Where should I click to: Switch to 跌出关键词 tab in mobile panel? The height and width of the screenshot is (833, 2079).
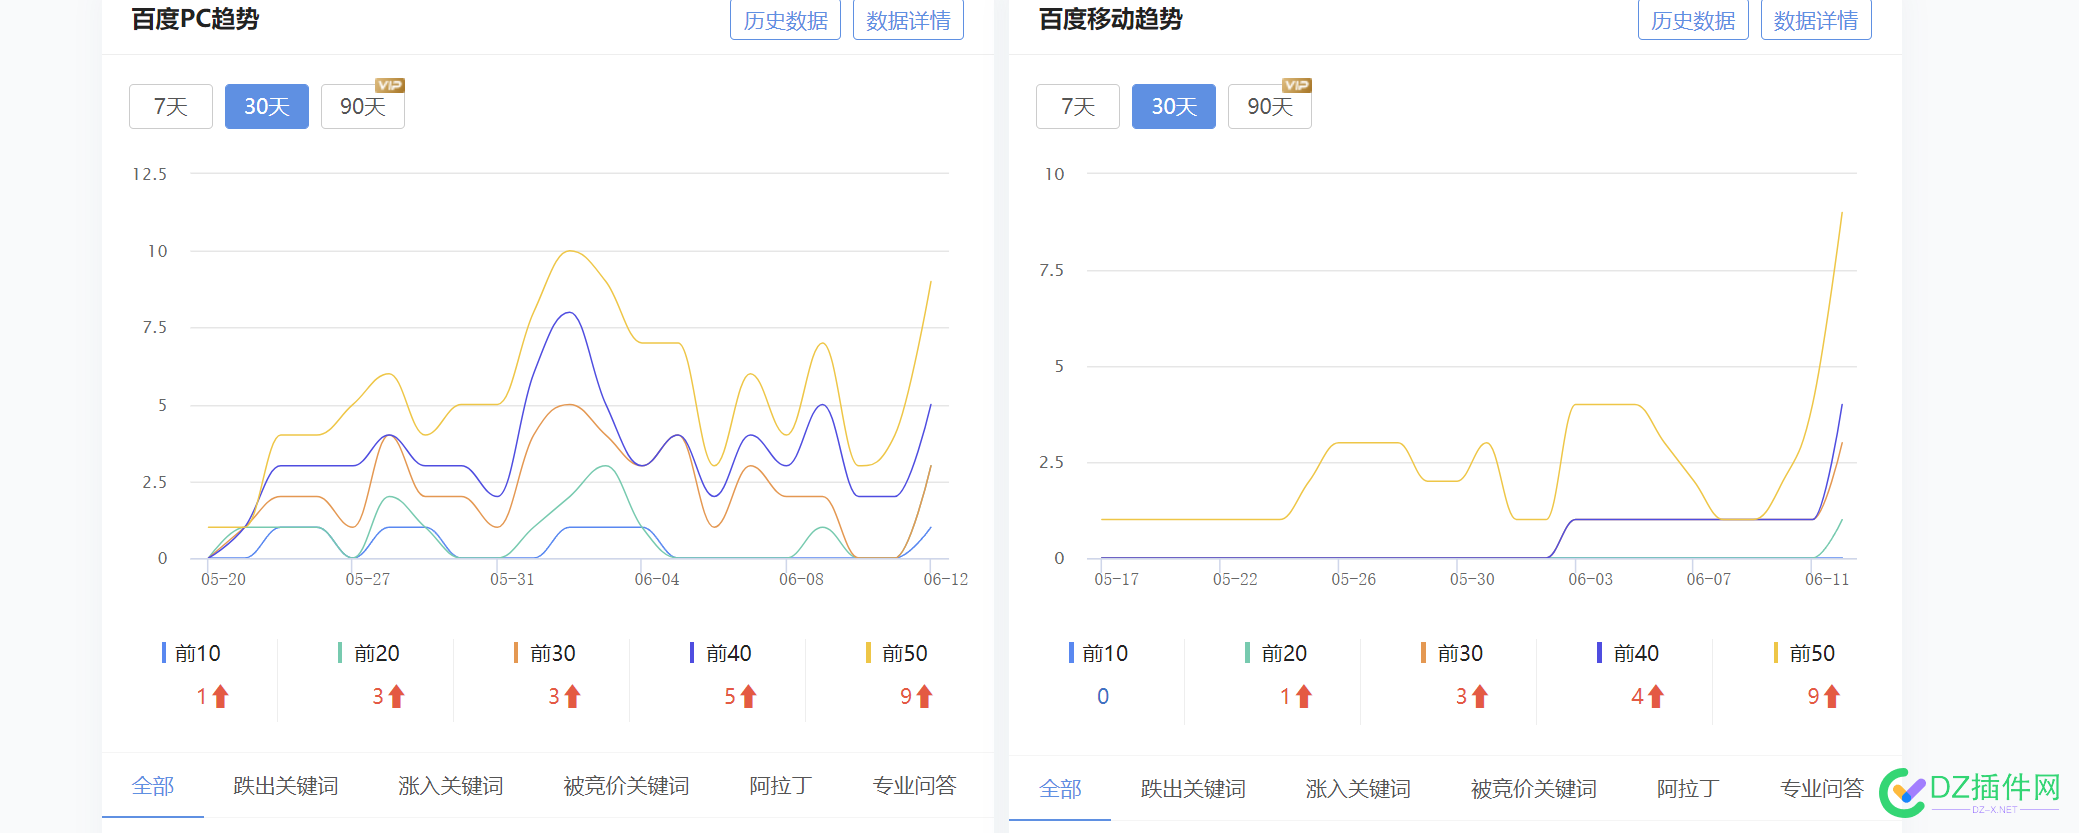(x=1194, y=789)
